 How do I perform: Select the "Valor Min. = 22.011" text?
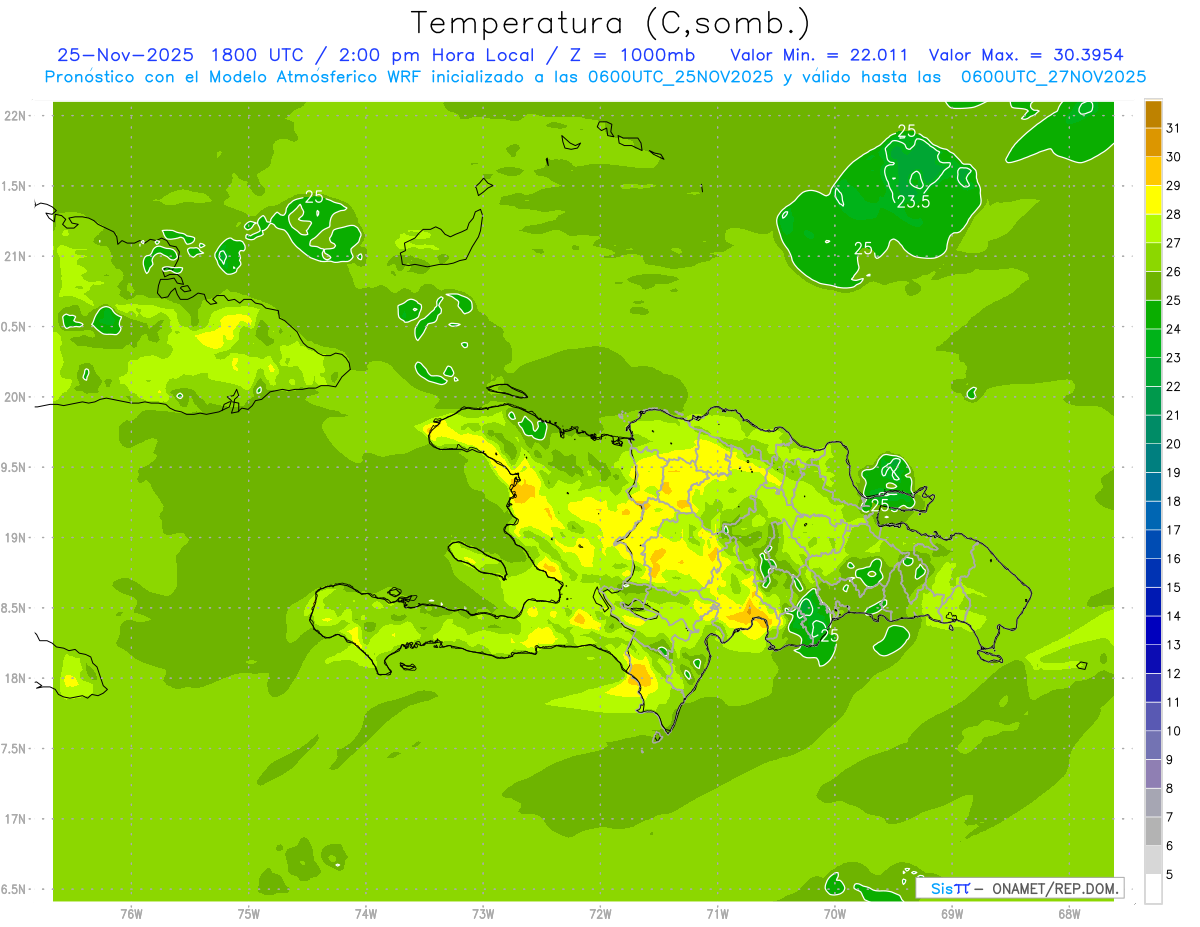(819, 55)
